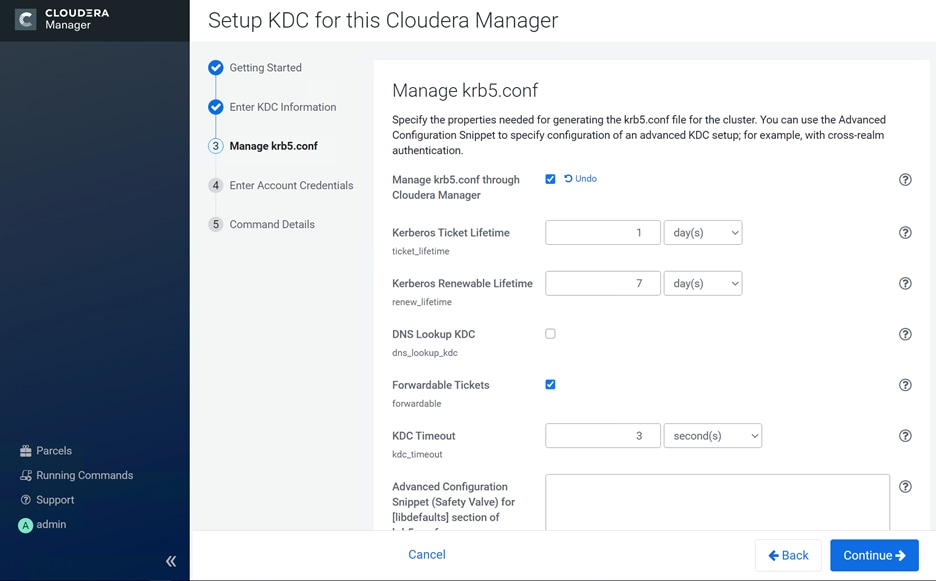Open help for Kerberos Ticket Lifetime
936x581 pixels.
click(905, 232)
